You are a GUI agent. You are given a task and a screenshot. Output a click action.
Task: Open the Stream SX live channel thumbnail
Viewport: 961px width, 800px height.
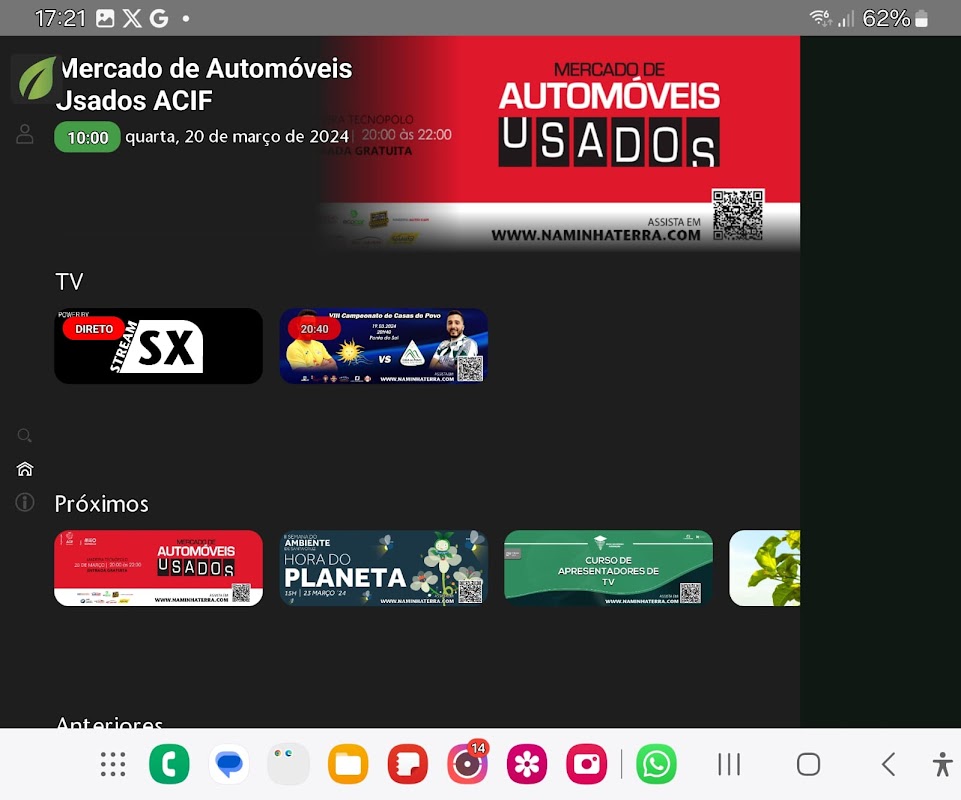coord(158,346)
